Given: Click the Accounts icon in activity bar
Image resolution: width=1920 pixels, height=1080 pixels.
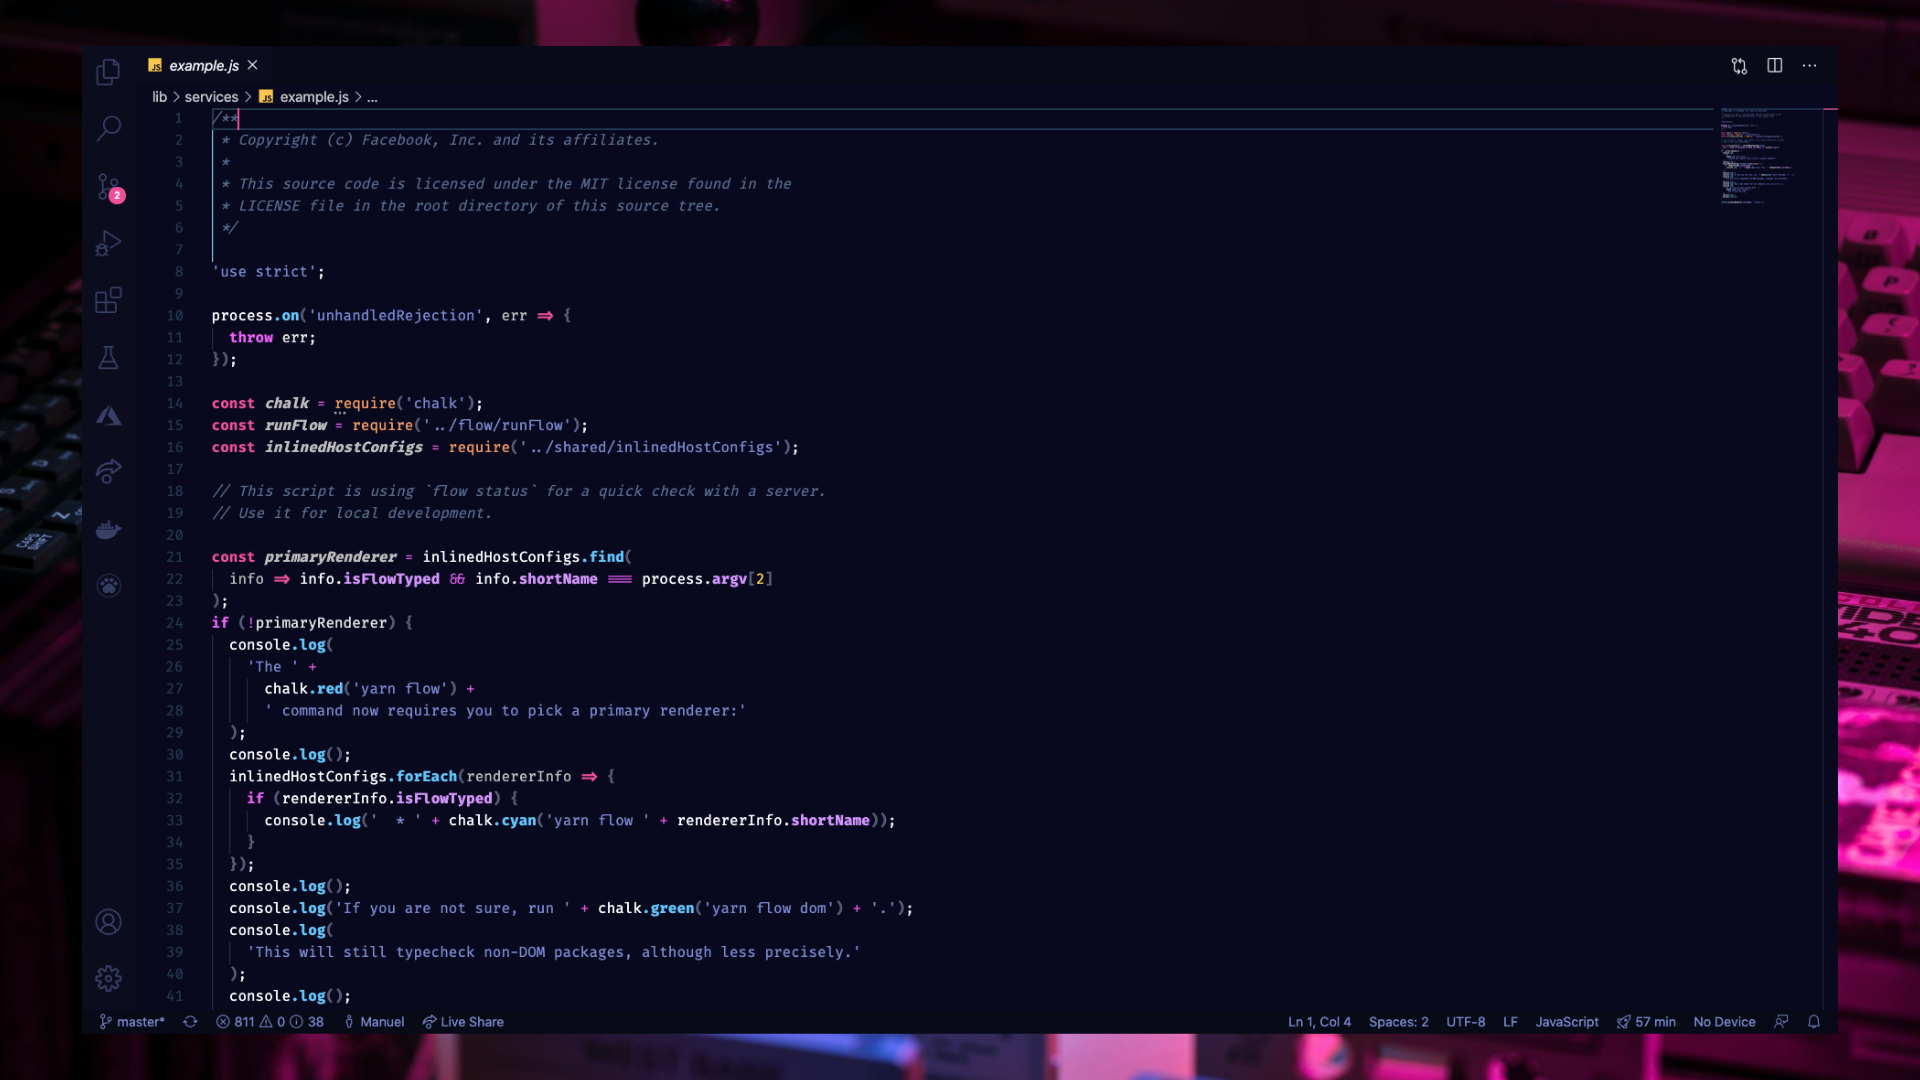Looking at the screenshot, I should click(x=108, y=922).
